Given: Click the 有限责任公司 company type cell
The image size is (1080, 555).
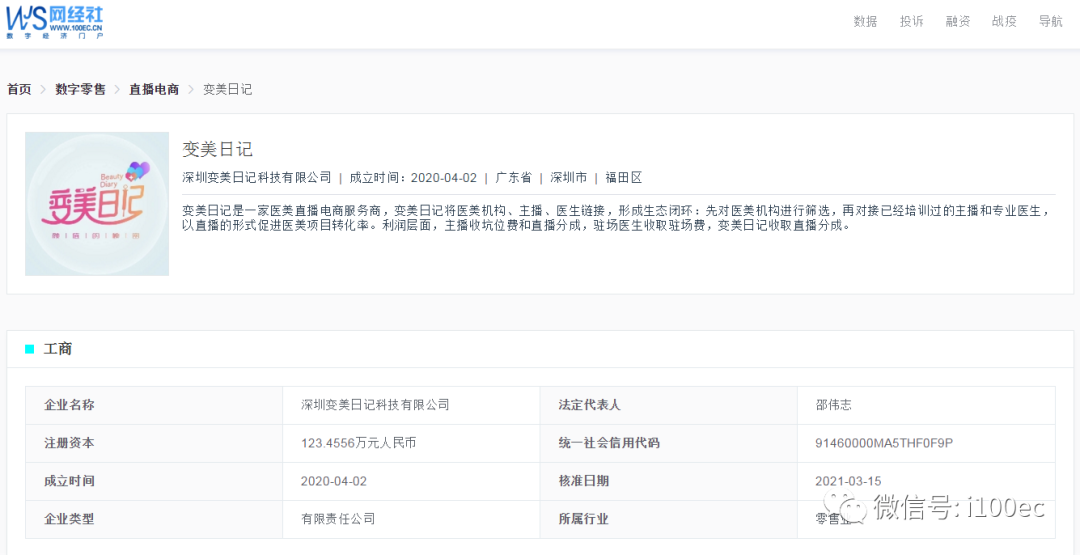Looking at the screenshot, I should pyautogui.click(x=338, y=519).
